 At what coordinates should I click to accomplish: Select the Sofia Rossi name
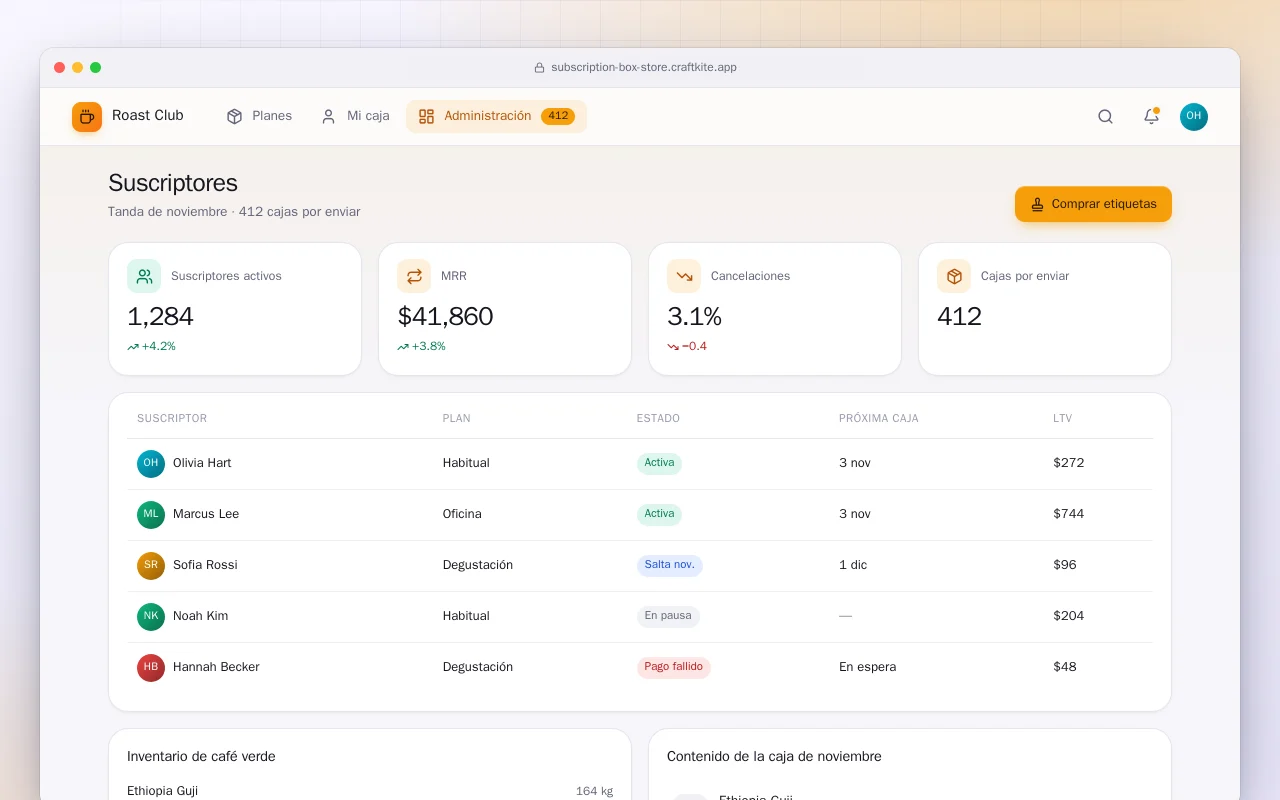click(x=205, y=565)
